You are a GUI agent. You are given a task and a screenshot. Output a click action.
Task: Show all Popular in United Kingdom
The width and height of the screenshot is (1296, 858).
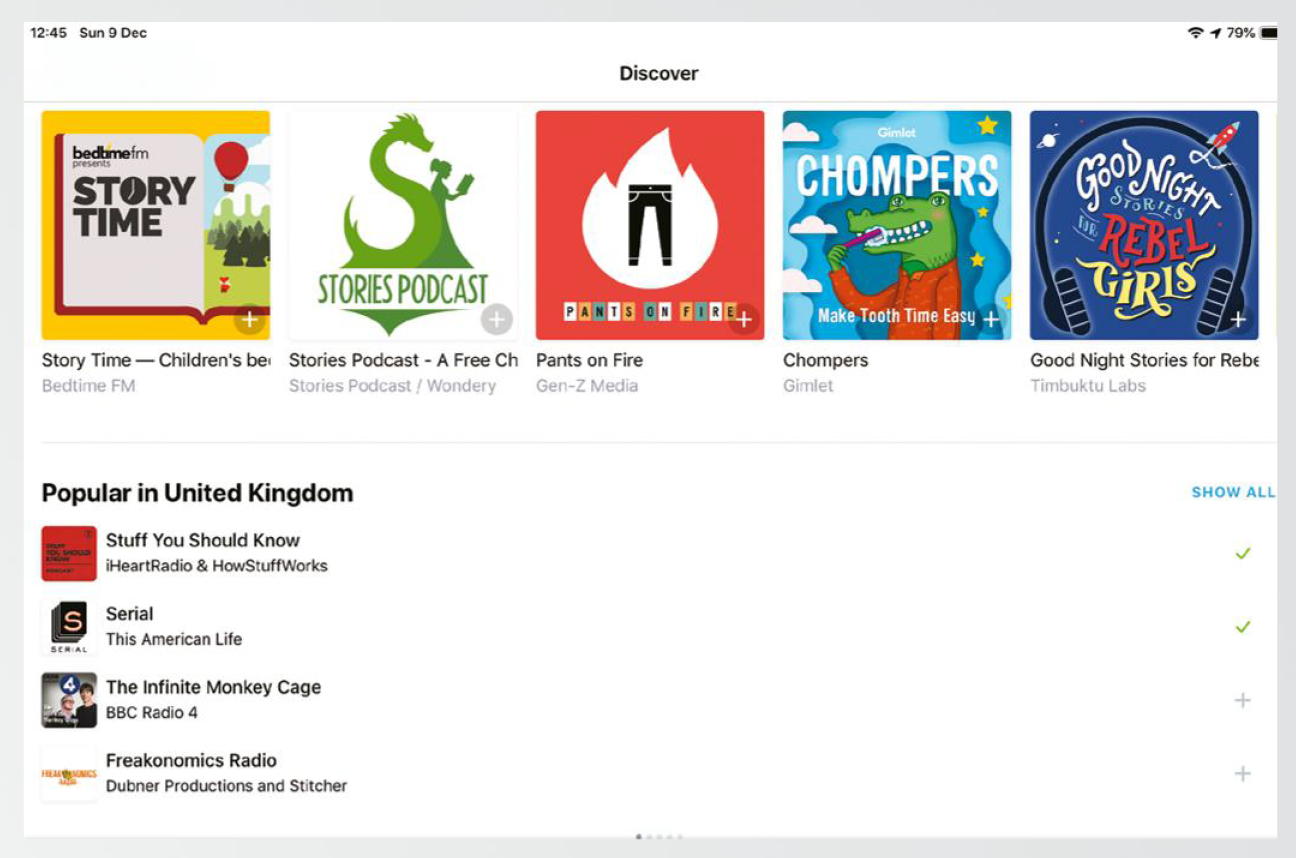point(1232,492)
